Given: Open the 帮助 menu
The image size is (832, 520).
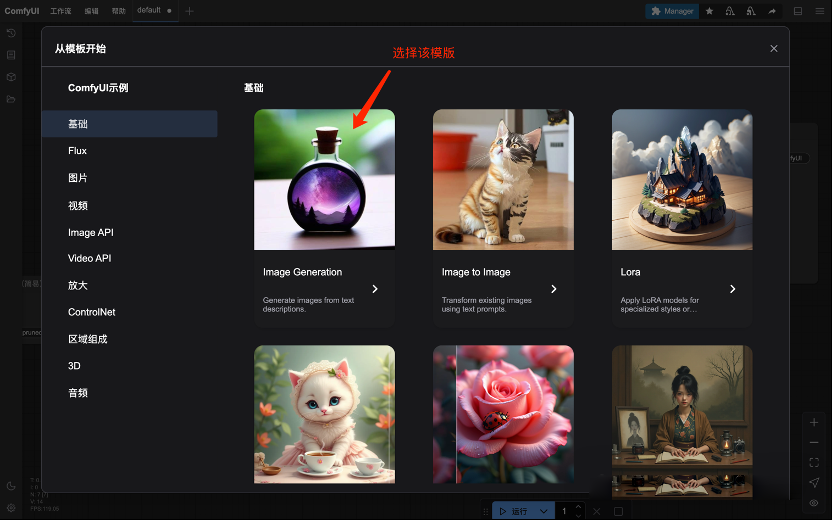Looking at the screenshot, I should (118, 11).
